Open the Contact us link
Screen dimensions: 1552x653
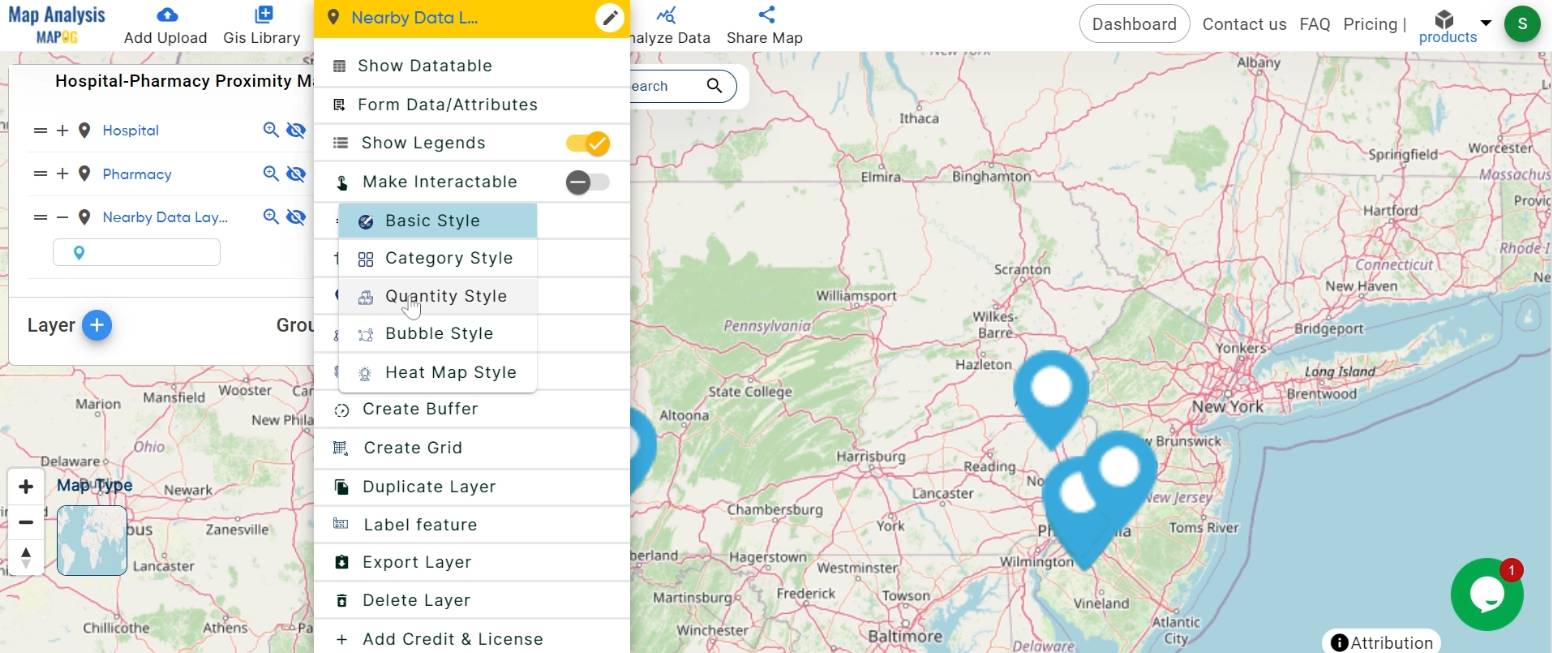[1244, 24]
